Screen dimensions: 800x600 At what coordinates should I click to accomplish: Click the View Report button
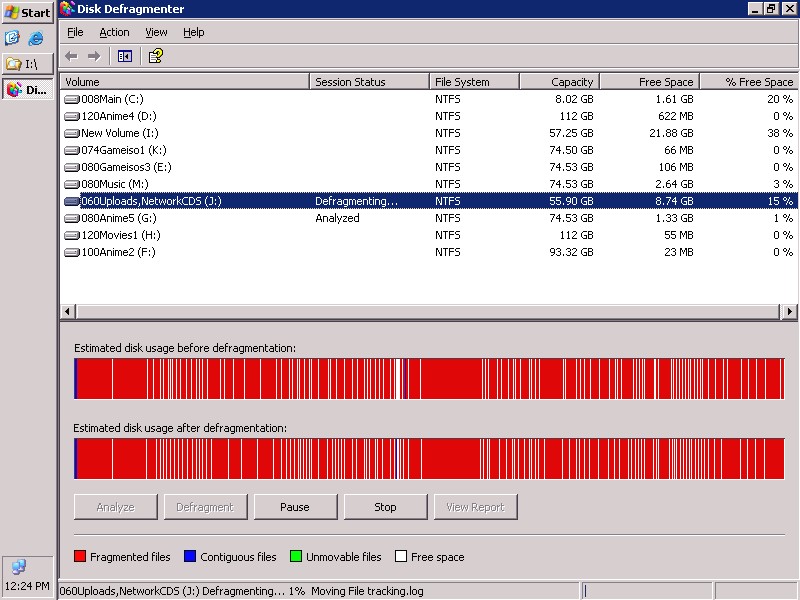coord(476,507)
